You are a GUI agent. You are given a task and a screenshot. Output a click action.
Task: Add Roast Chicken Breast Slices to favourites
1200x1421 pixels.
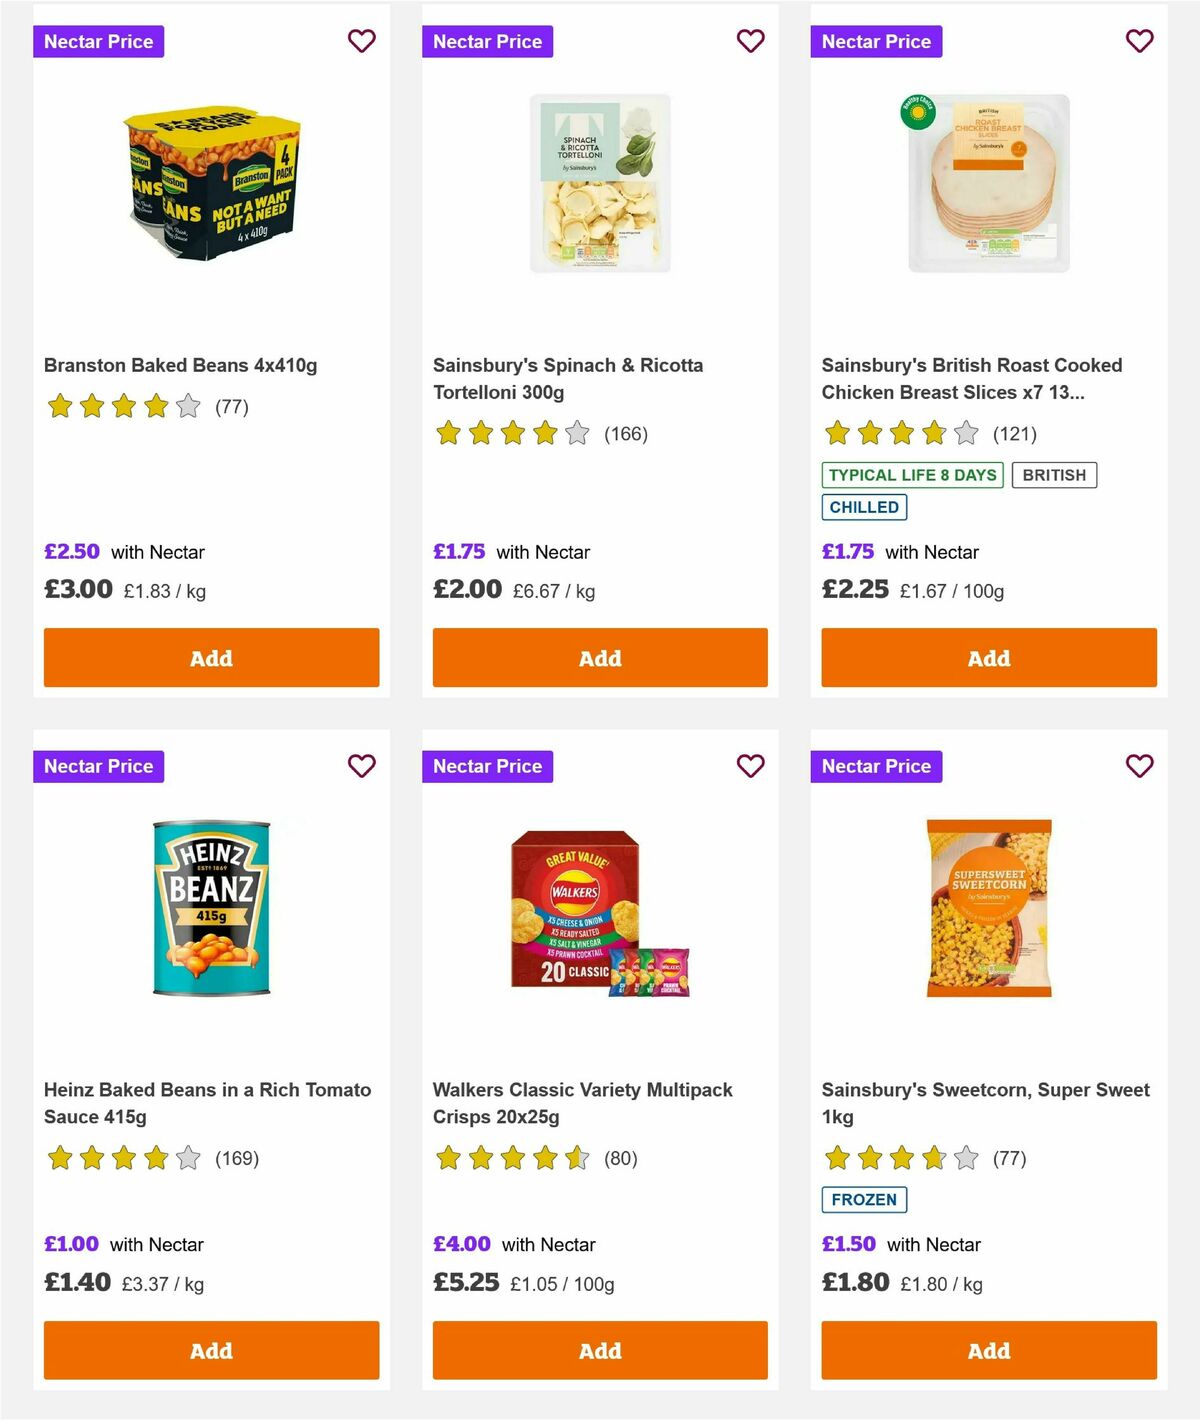coord(1139,41)
